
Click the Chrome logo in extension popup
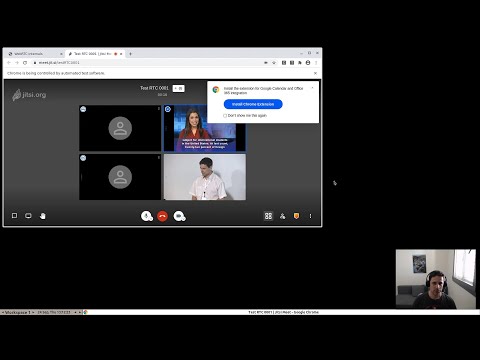point(216,89)
